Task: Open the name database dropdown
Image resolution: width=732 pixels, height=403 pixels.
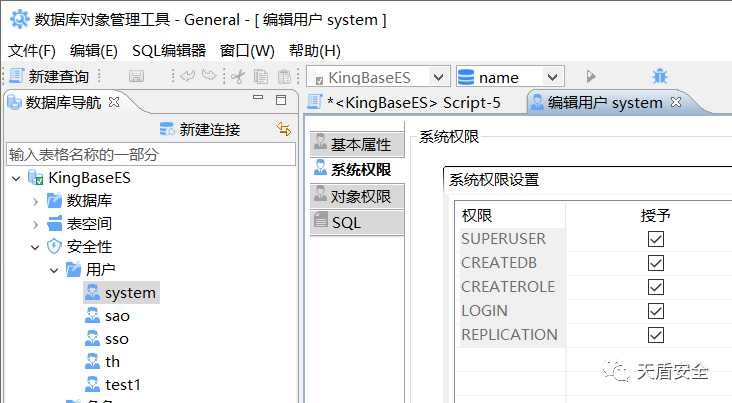Action: coord(552,77)
